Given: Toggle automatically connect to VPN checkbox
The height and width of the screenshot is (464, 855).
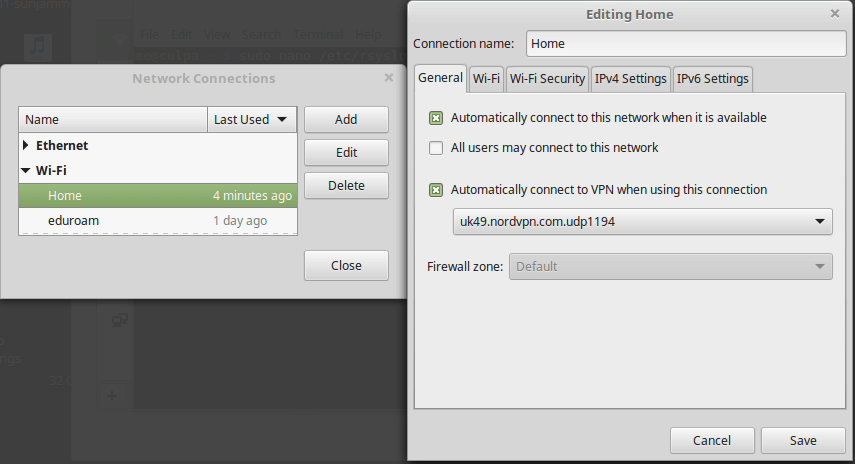Looking at the screenshot, I should click(x=436, y=190).
